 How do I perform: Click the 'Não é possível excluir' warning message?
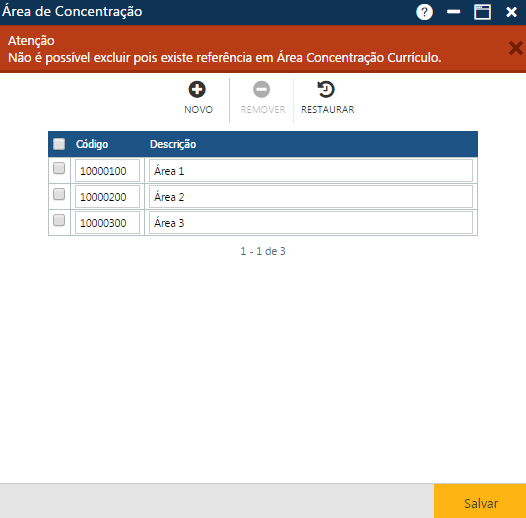point(225,58)
